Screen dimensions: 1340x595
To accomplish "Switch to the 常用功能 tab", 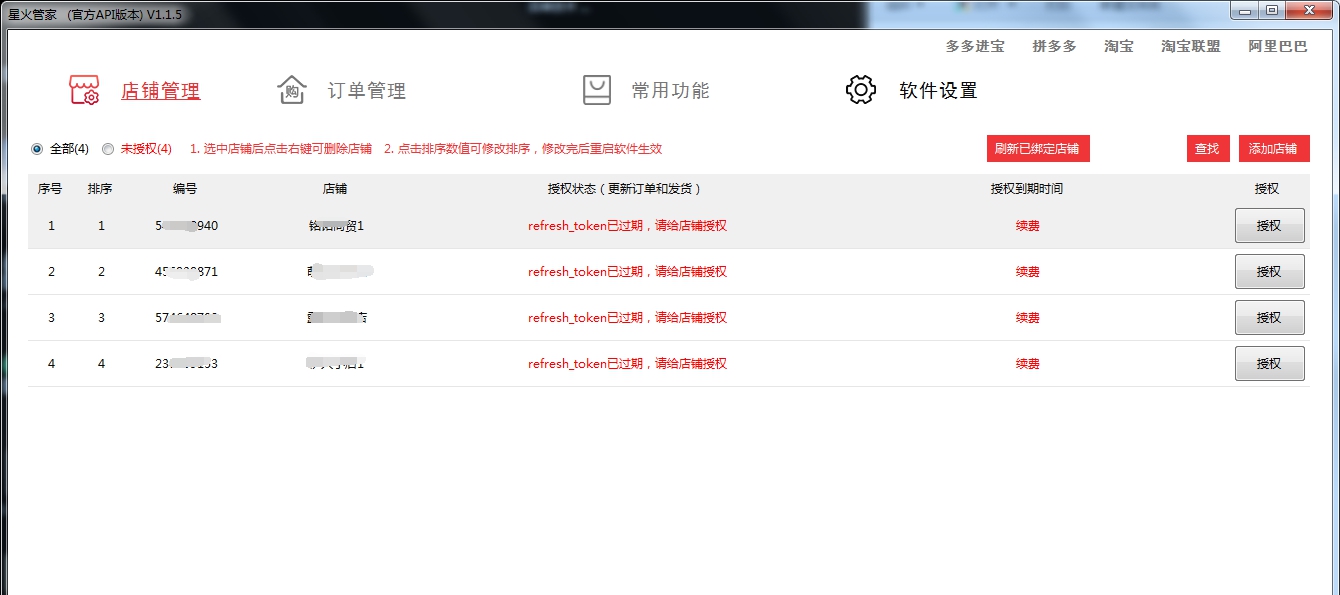I will [x=670, y=91].
